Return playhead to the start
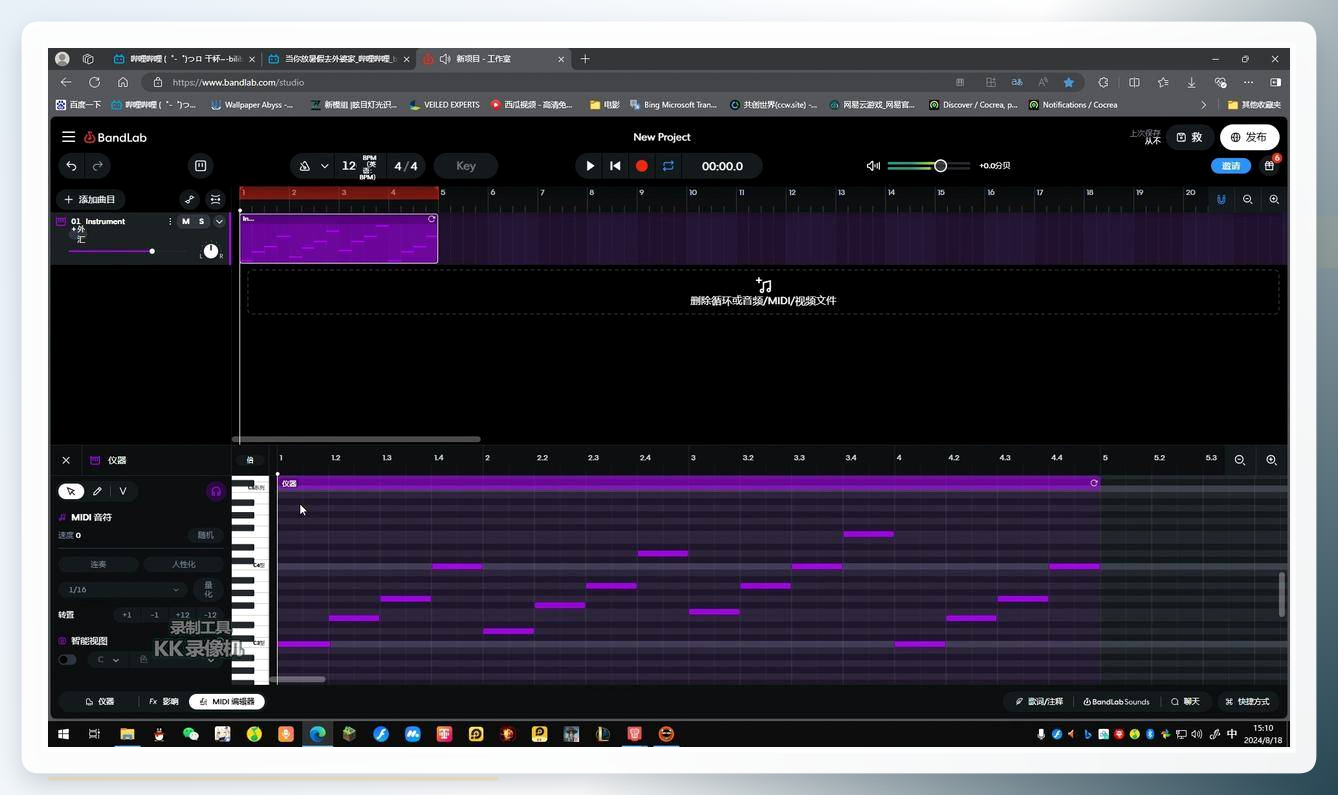 (615, 166)
